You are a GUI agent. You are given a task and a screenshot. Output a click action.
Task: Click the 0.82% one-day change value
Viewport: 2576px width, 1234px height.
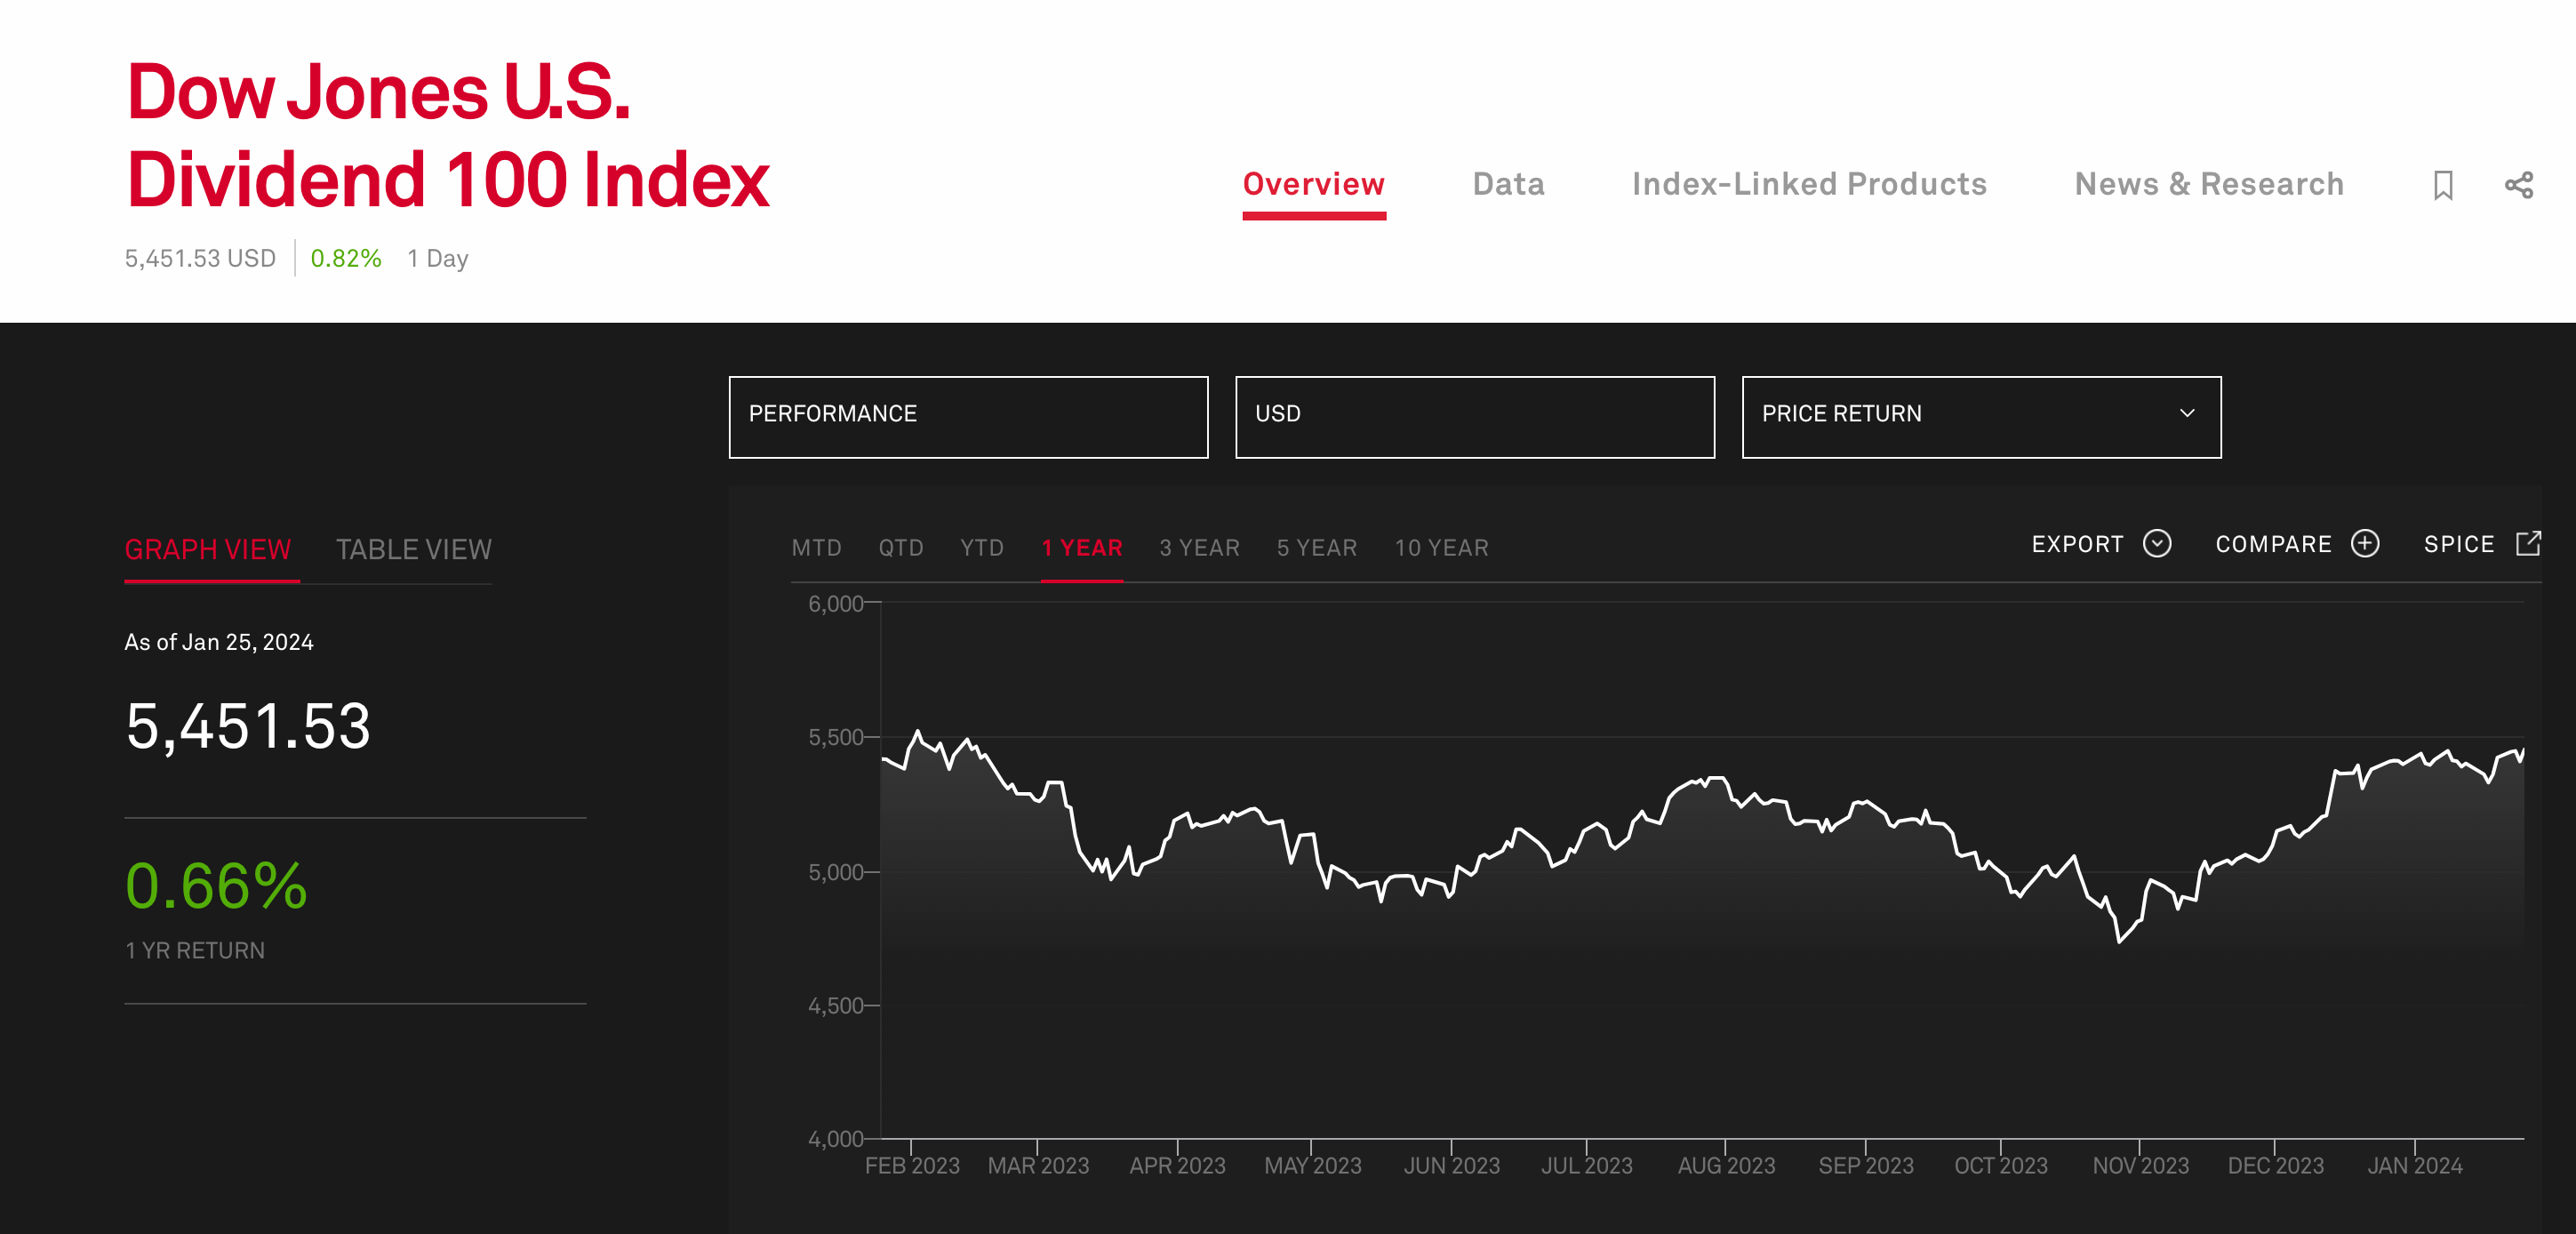346,258
